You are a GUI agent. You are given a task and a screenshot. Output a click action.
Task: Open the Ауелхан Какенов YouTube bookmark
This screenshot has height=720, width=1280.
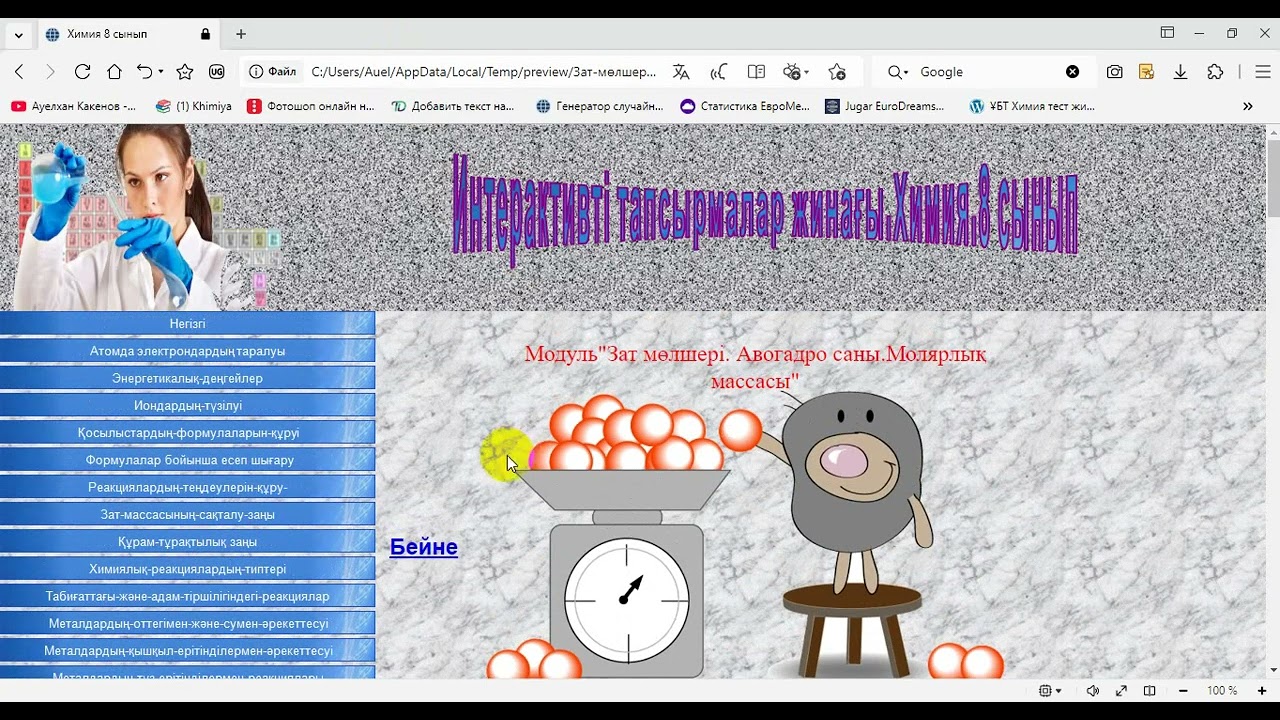[74, 106]
